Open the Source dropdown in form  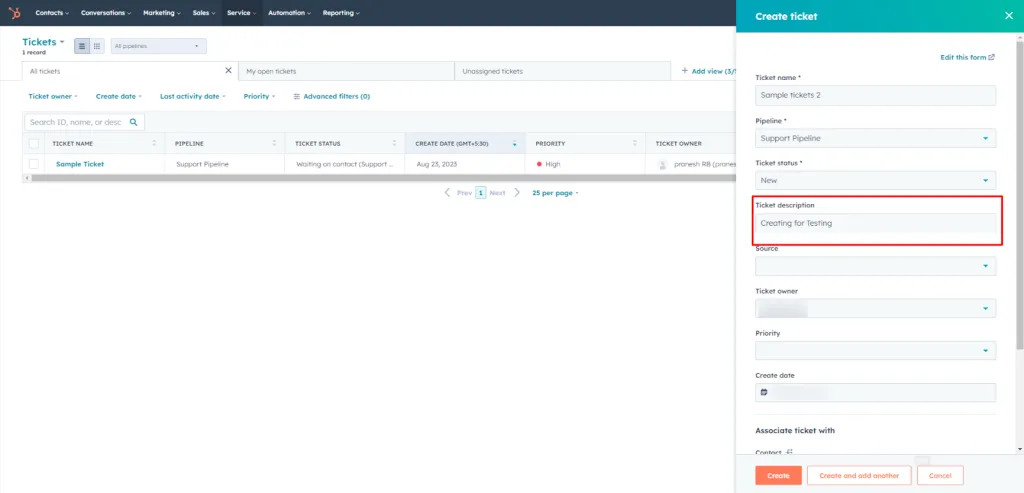(875, 266)
